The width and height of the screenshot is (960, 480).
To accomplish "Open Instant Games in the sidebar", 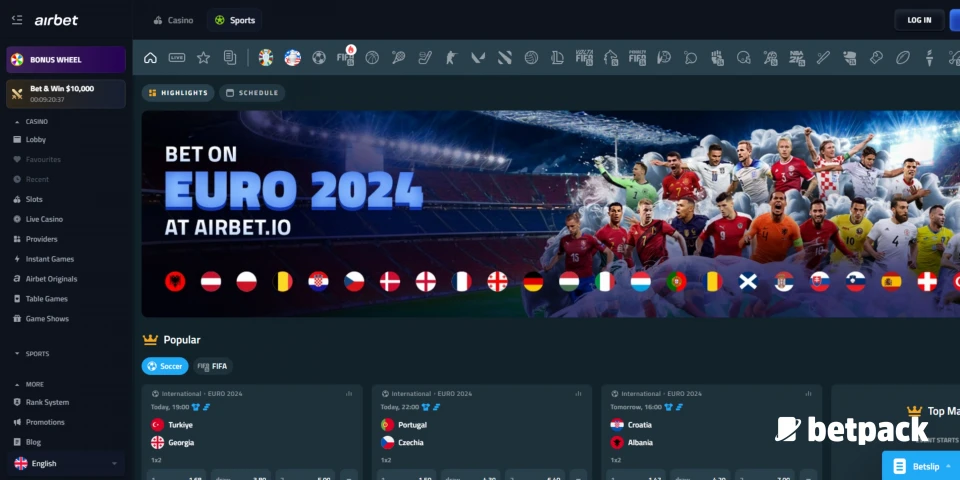I will point(43,259).
